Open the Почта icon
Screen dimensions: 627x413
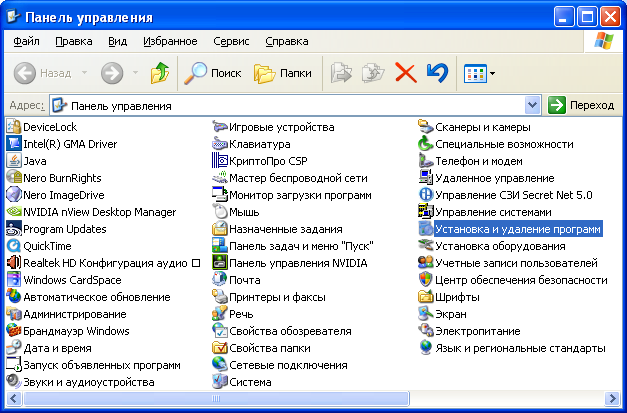coord(220,279)
